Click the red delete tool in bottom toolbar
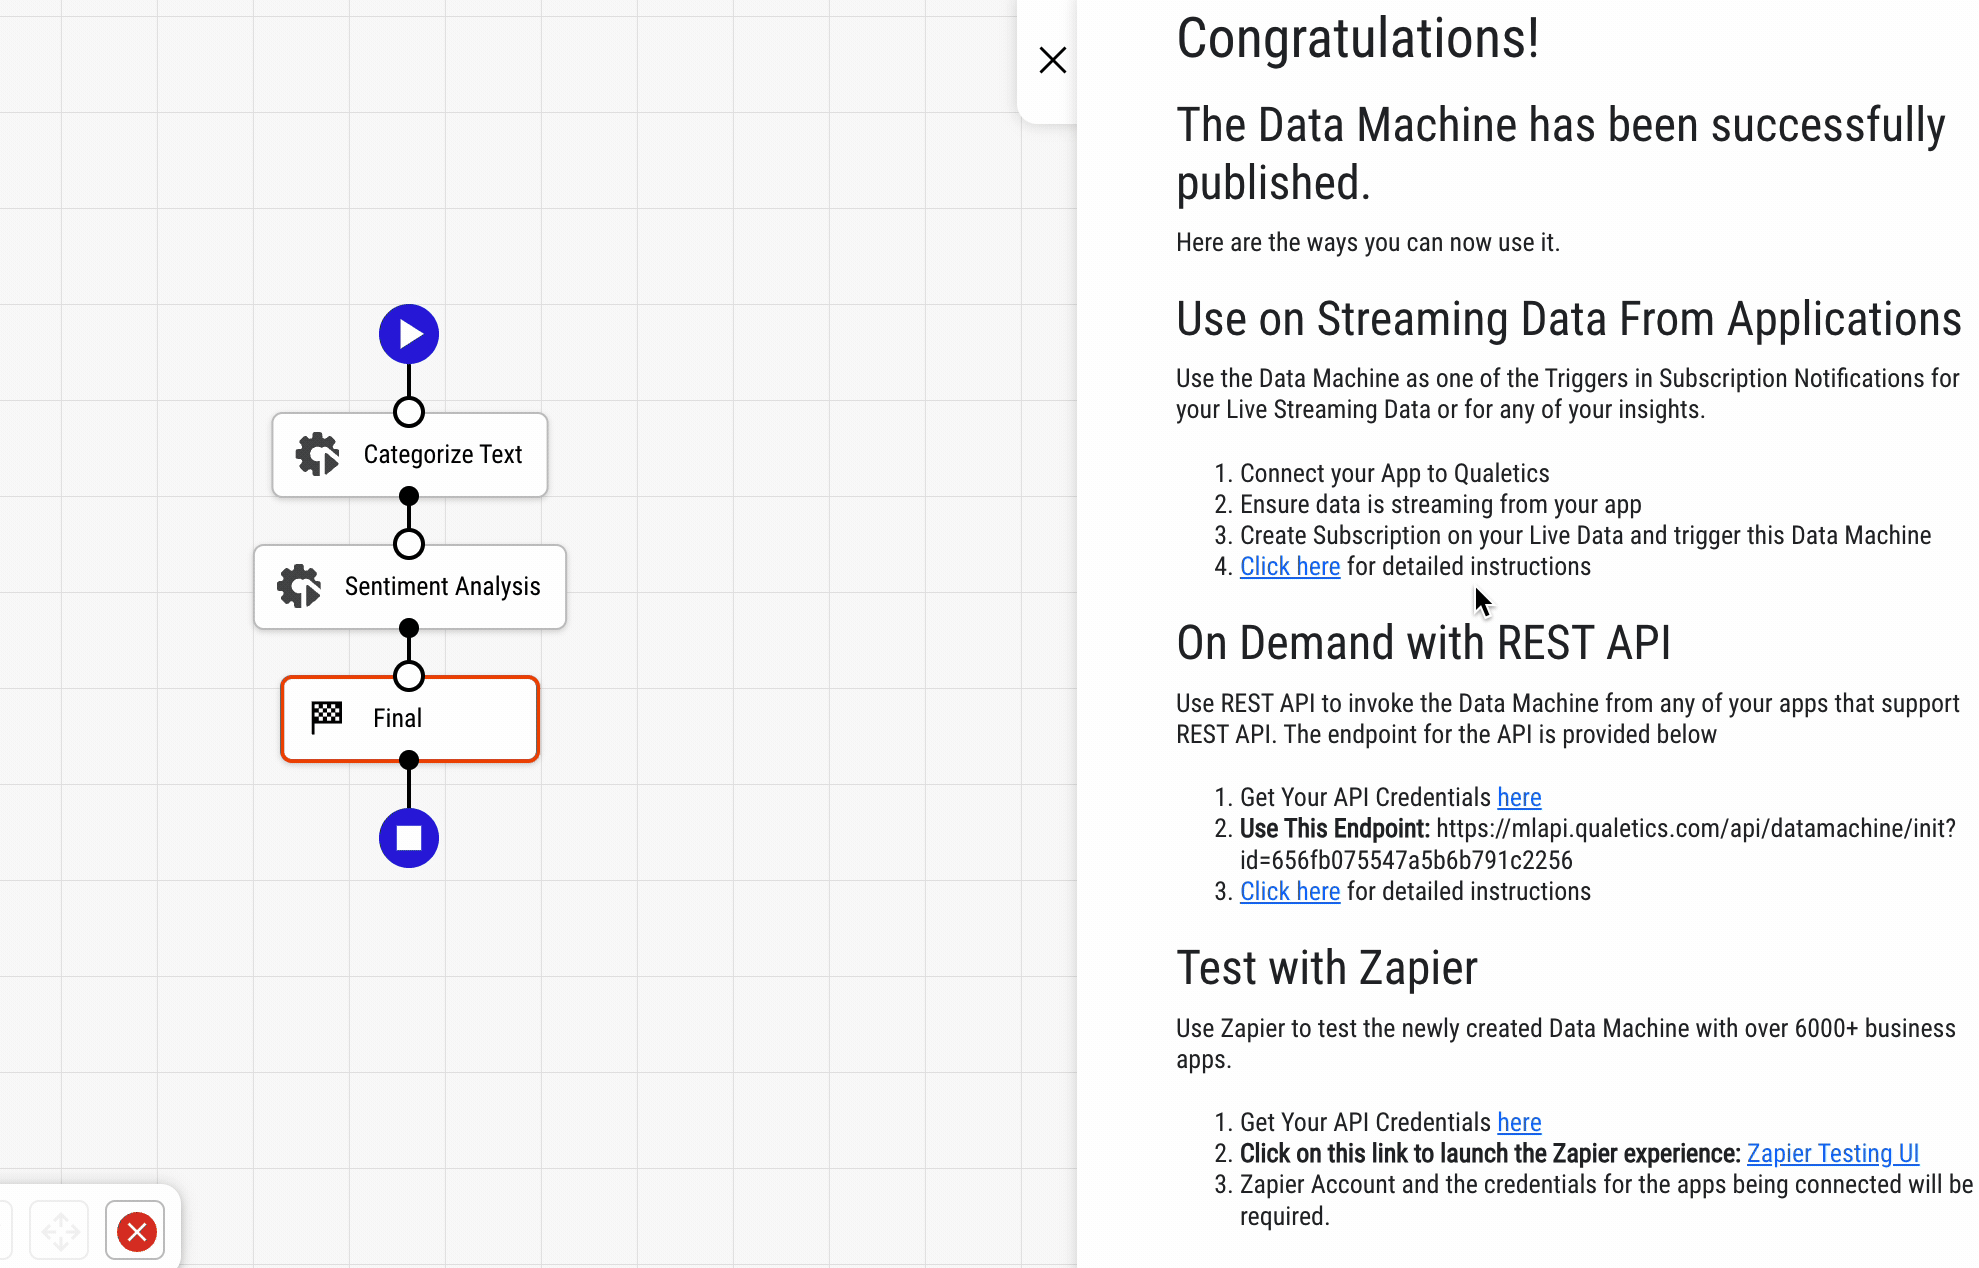This screenshot has height=1268, width=1979. coord(135,1230)
